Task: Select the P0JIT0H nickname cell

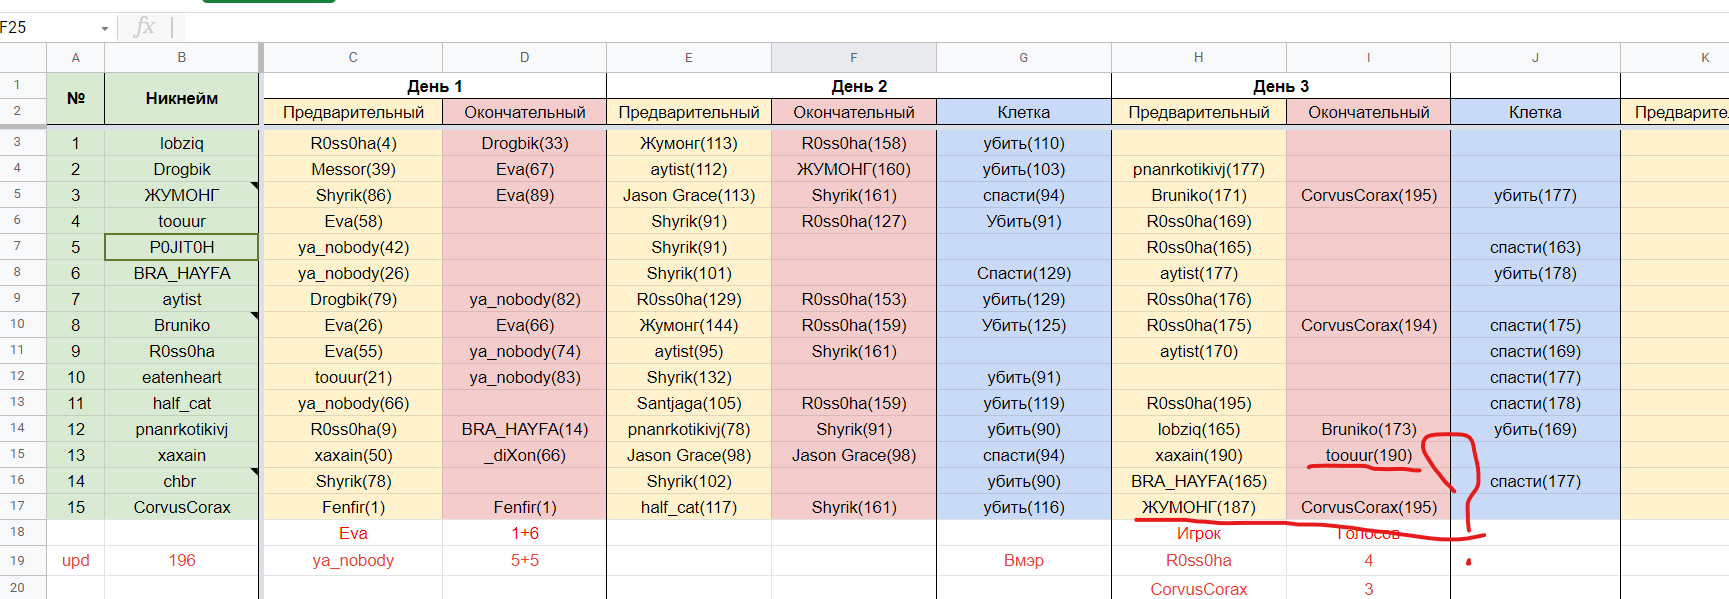Action: 181,247
